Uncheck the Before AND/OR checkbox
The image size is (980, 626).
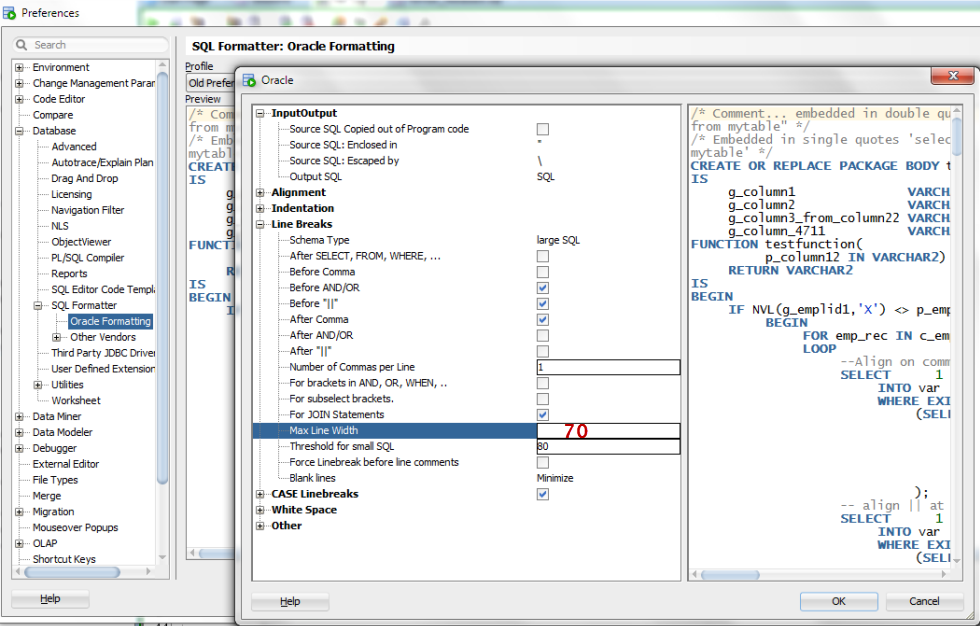[x=542, y=288]
